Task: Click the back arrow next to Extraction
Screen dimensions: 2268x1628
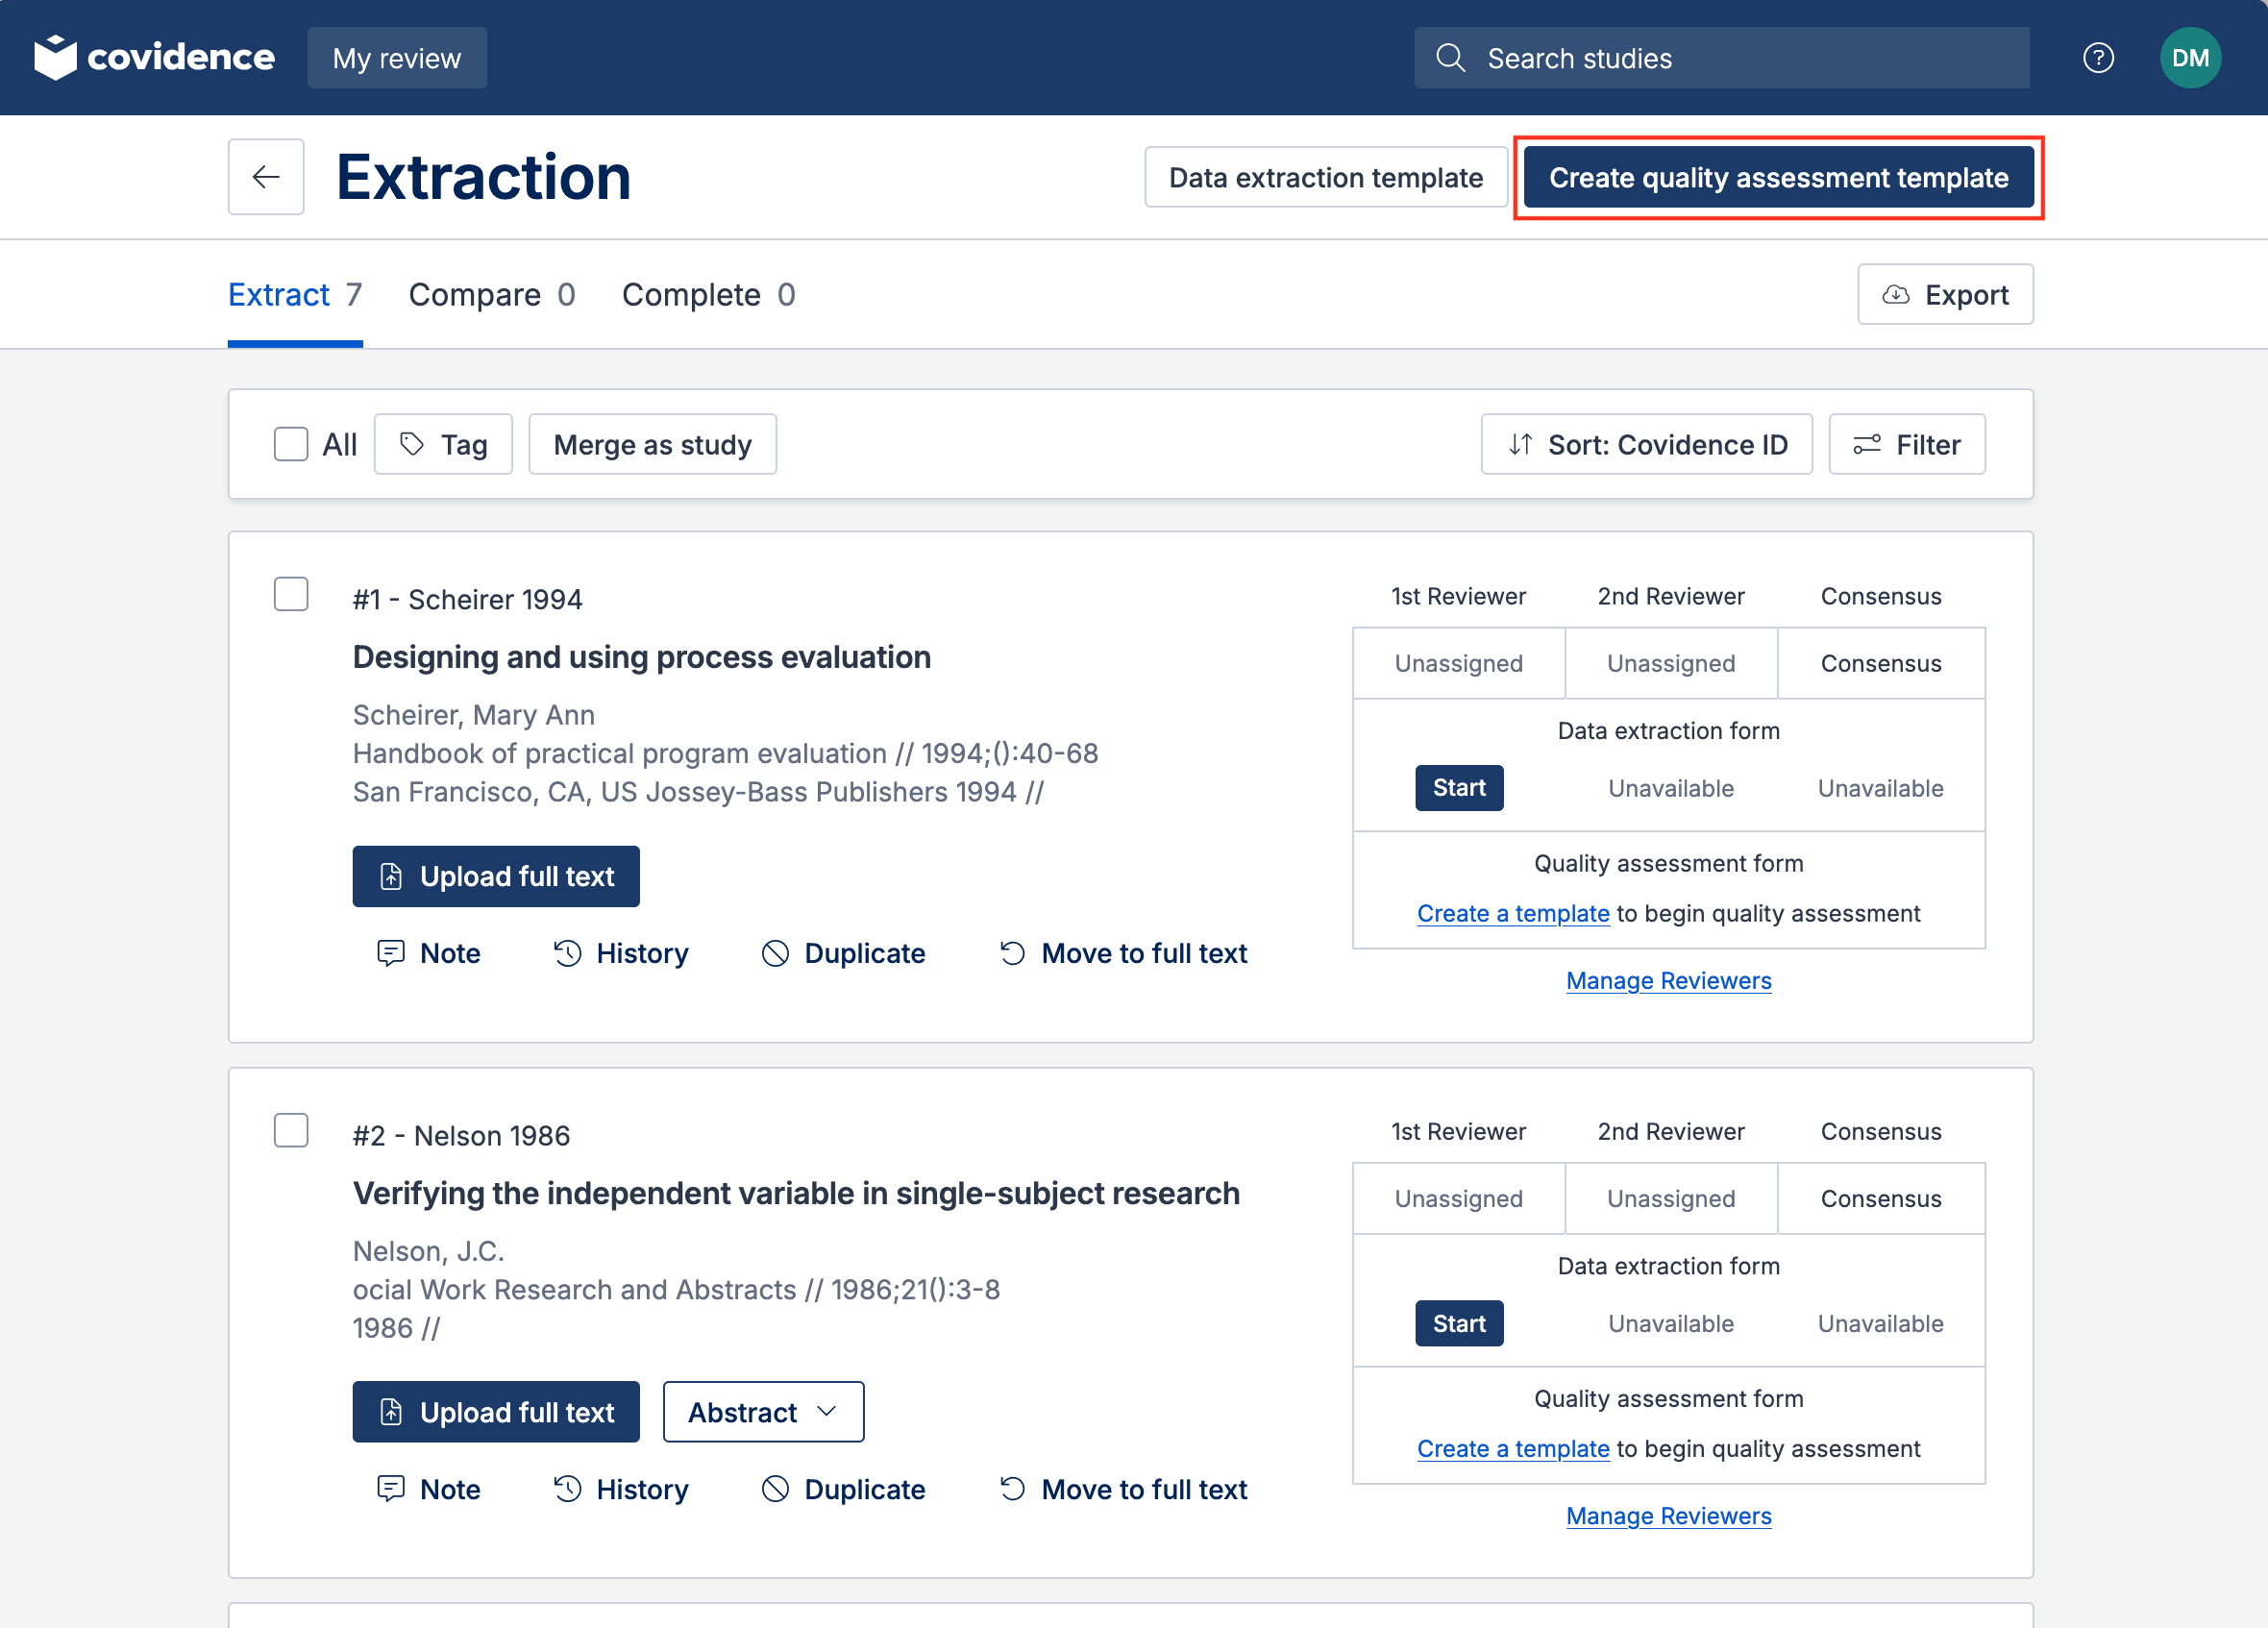Action: tap(265, 177)
